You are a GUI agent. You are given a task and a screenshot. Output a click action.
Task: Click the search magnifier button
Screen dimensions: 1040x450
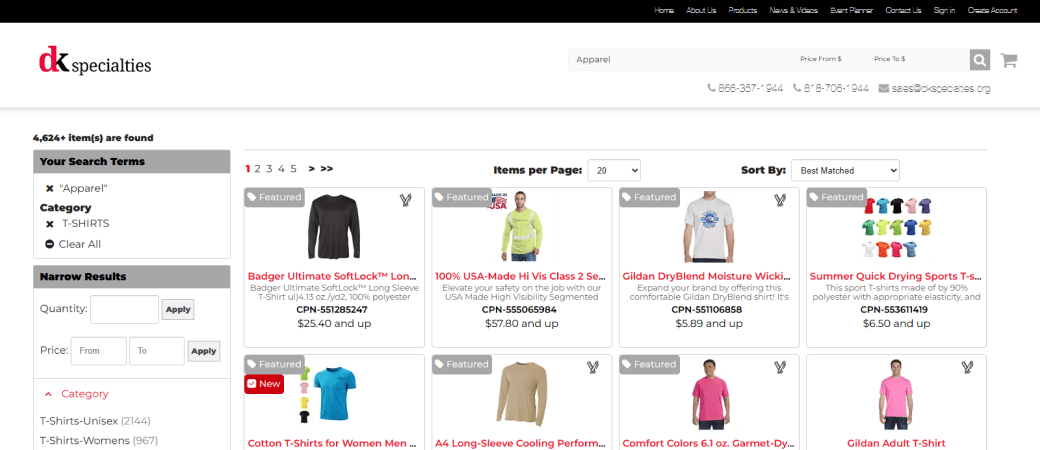980,60
